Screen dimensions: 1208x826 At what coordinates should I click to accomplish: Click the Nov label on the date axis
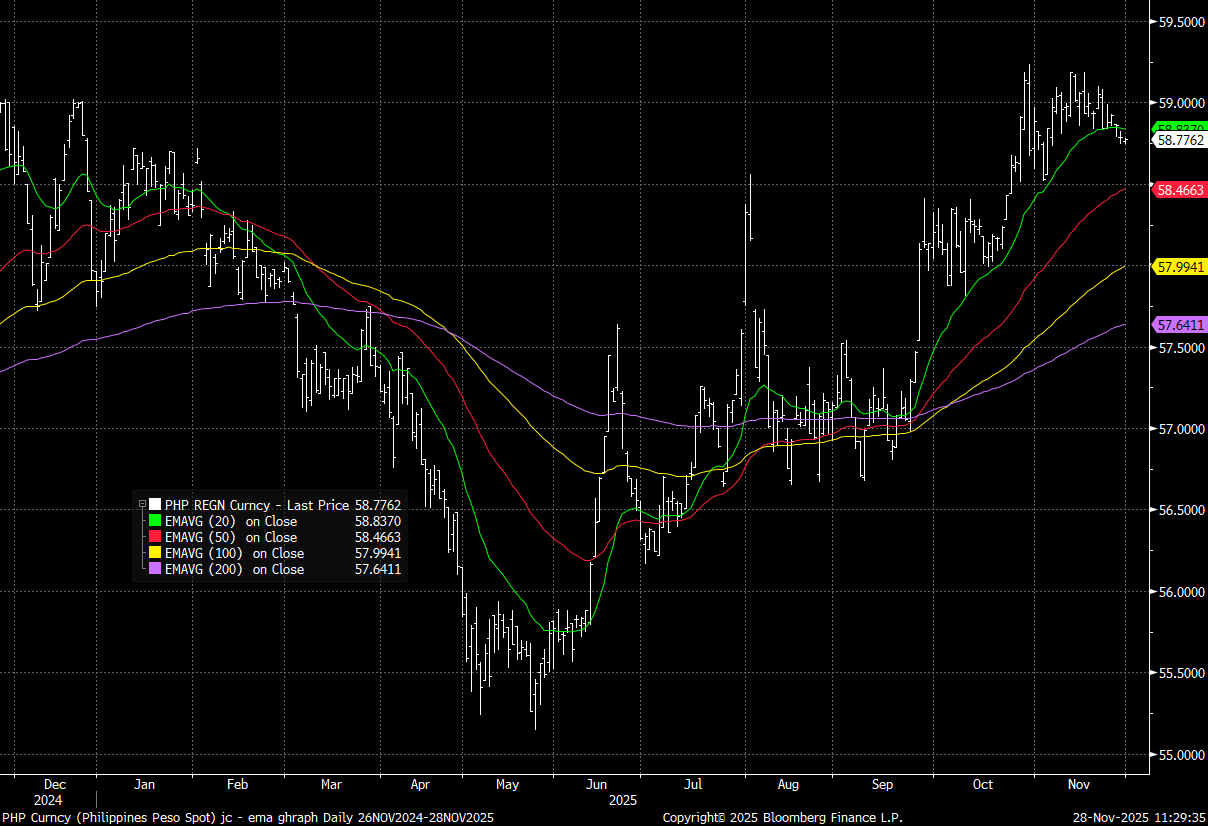1079,786
